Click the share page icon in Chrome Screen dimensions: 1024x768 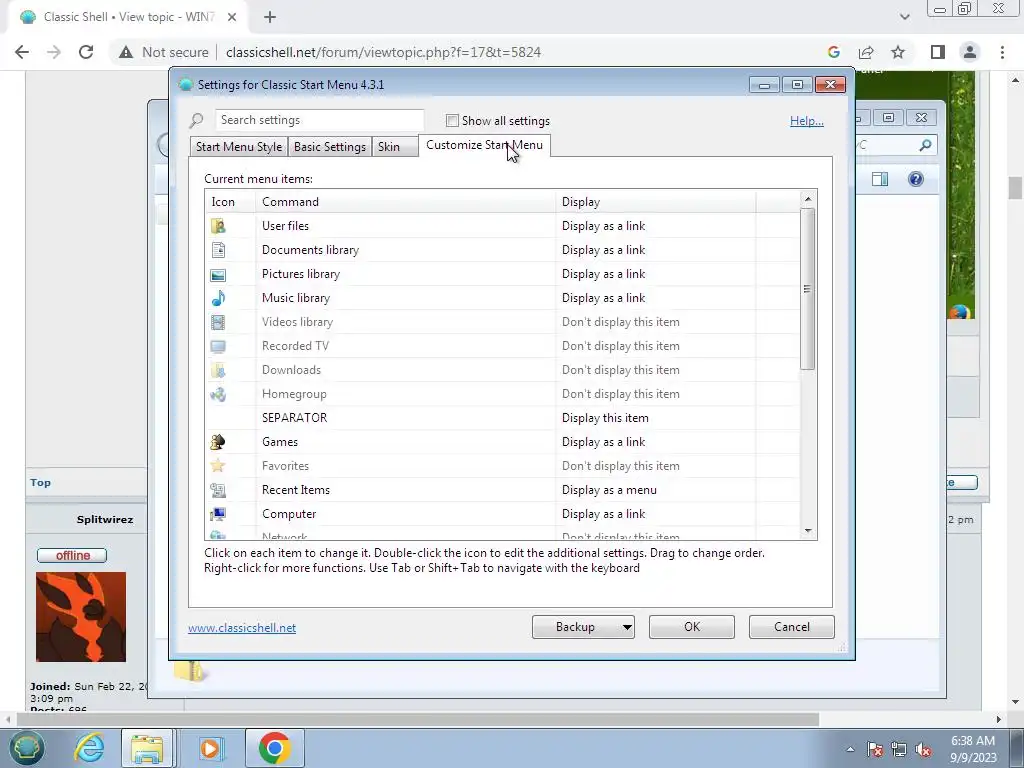[x=866, y=52]
